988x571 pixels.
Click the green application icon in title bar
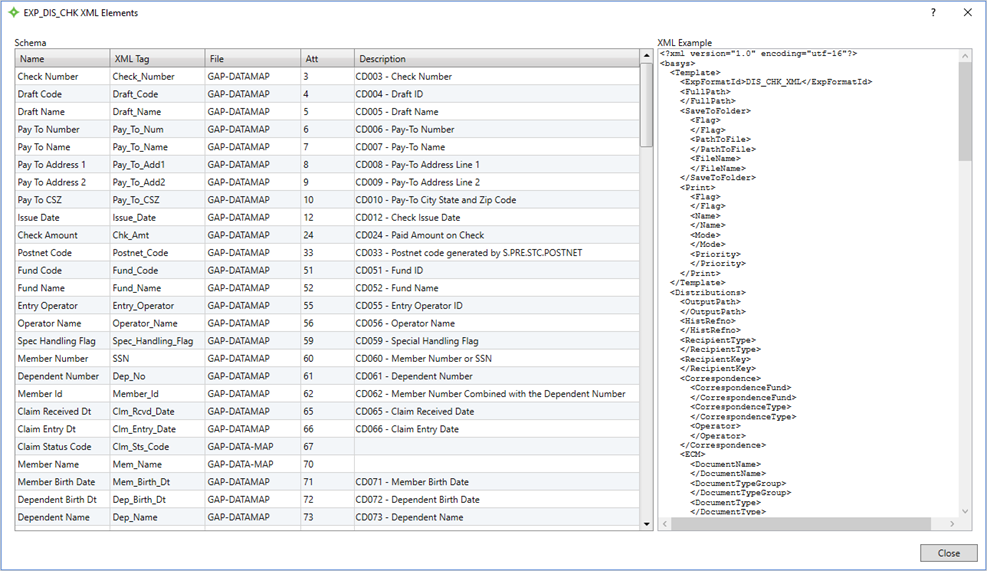point(13,13)
